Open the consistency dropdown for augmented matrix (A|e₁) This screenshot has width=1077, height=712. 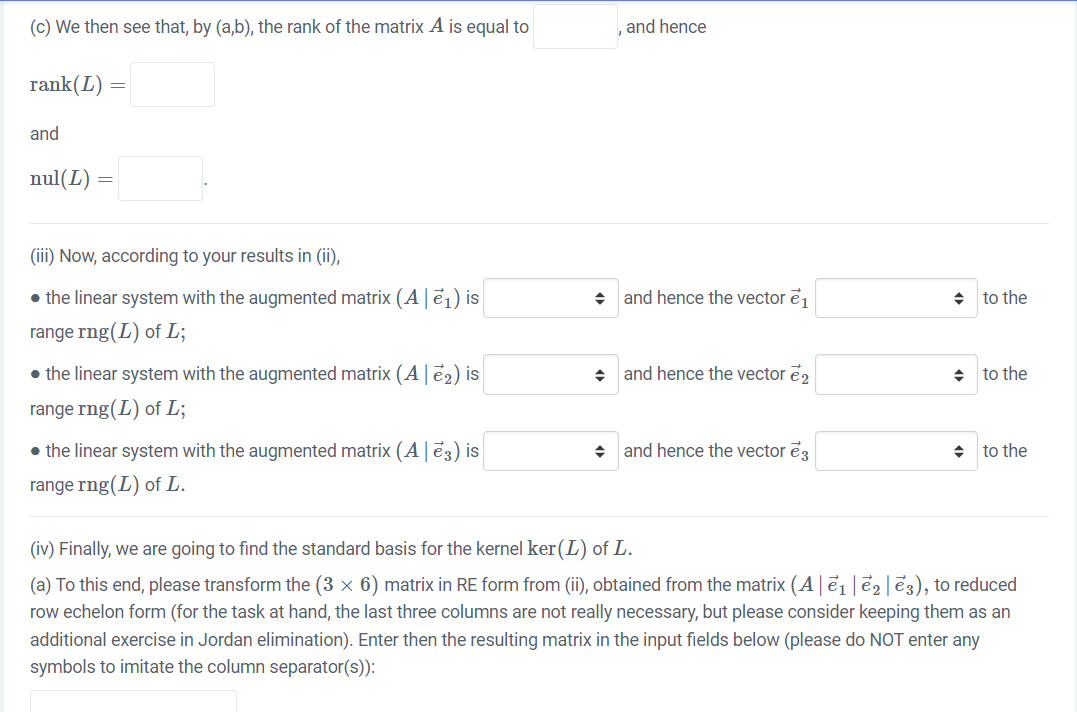point(550,297)
